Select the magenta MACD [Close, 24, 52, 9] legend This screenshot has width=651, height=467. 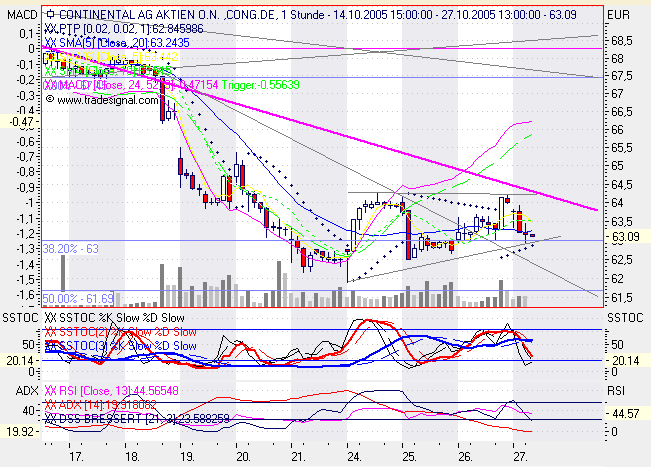[x=130, y=85]
